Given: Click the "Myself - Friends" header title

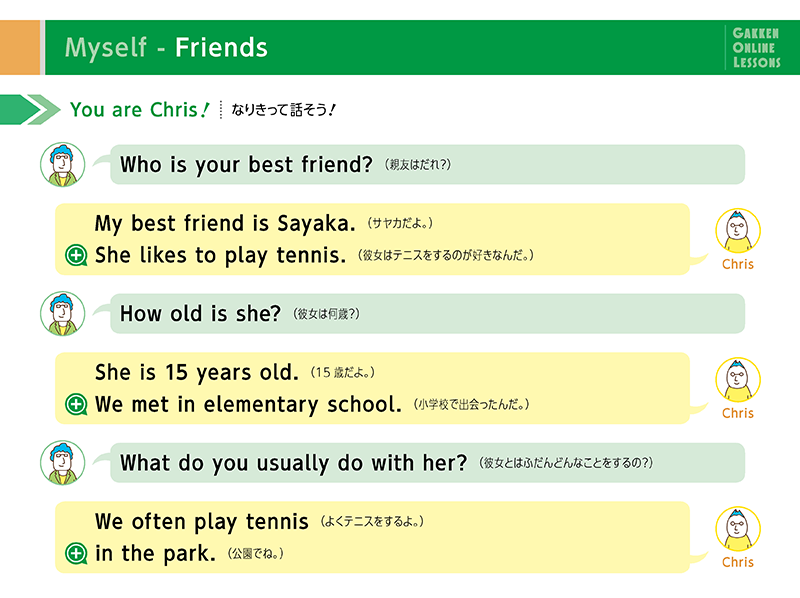Looking at the screenshot, I should click(x=166, y=47).
